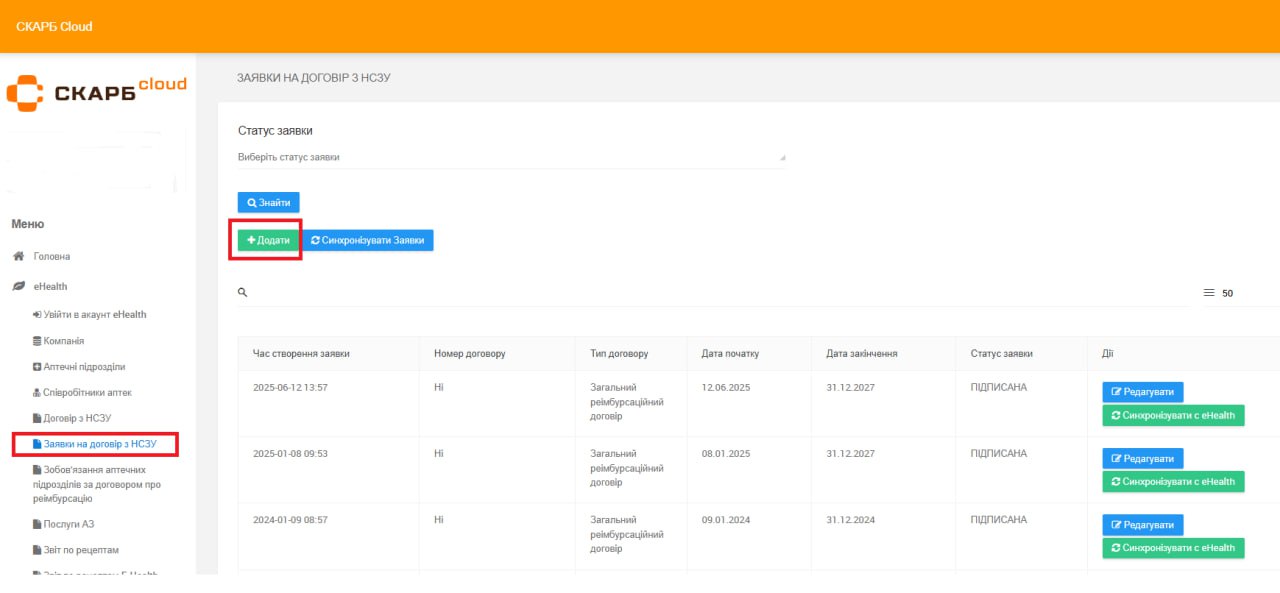Click the SKARB cloud logo

(97, 92)
